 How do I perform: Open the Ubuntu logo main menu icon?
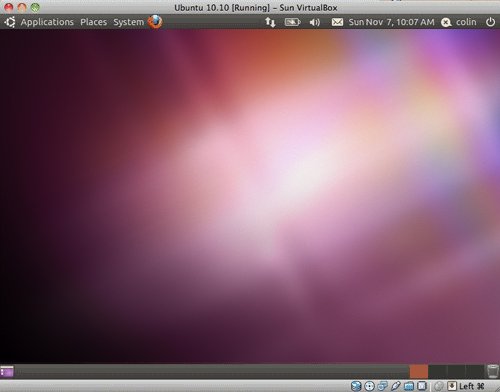[10, 22]
